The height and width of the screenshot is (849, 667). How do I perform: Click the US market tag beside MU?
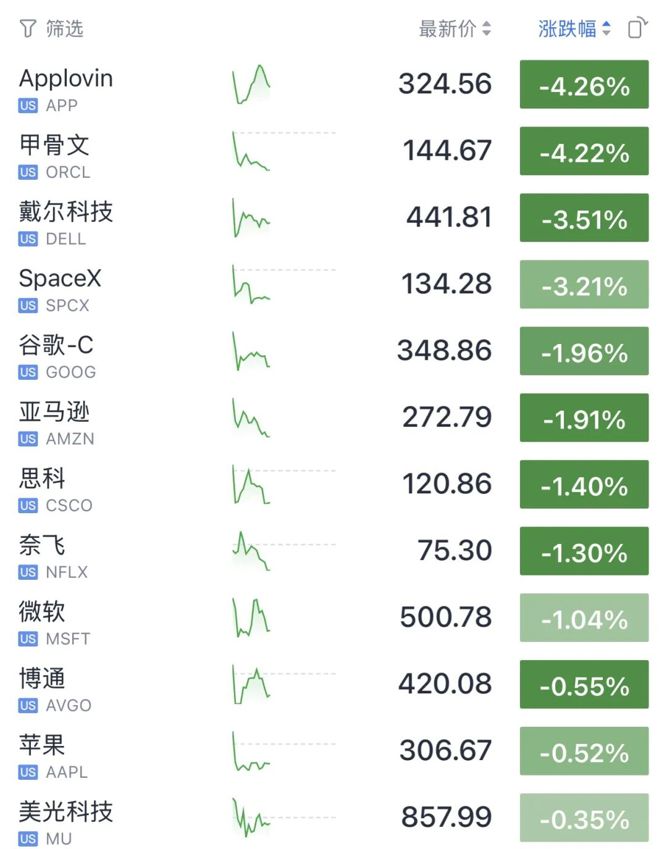point(28,839)
